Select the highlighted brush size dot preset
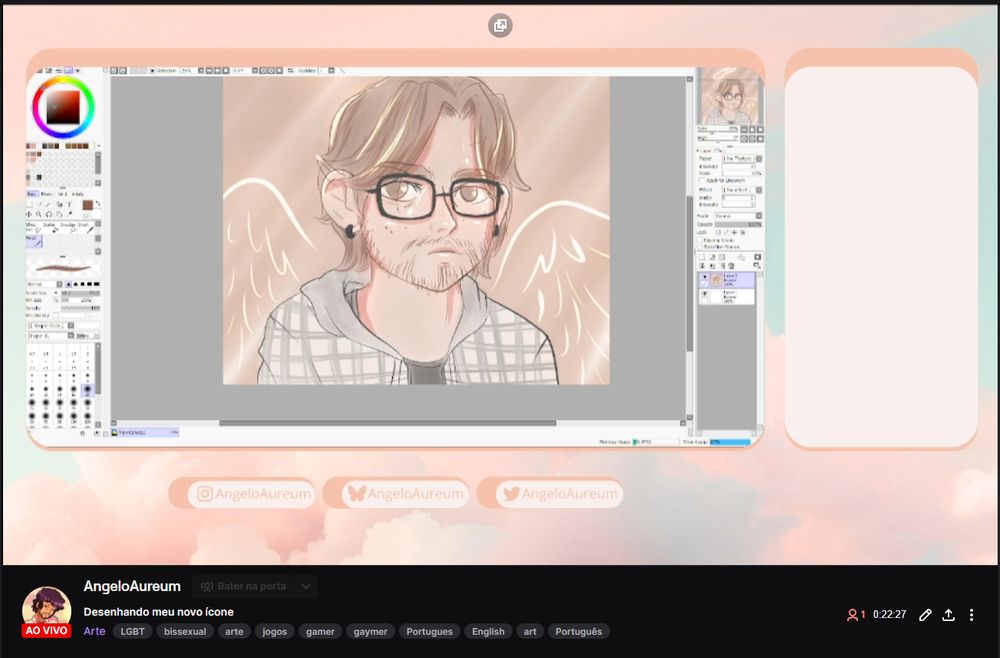Viewport: 1000px width, 658px height. (x=87, y=389)
